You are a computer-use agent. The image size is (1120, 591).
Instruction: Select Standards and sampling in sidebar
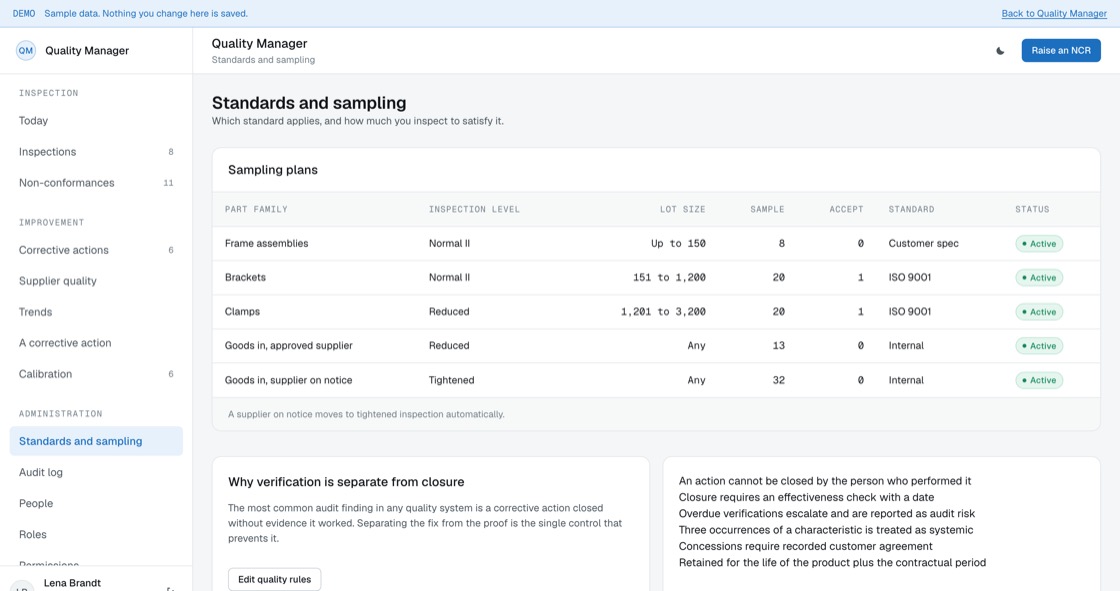[x=96, y=441]
